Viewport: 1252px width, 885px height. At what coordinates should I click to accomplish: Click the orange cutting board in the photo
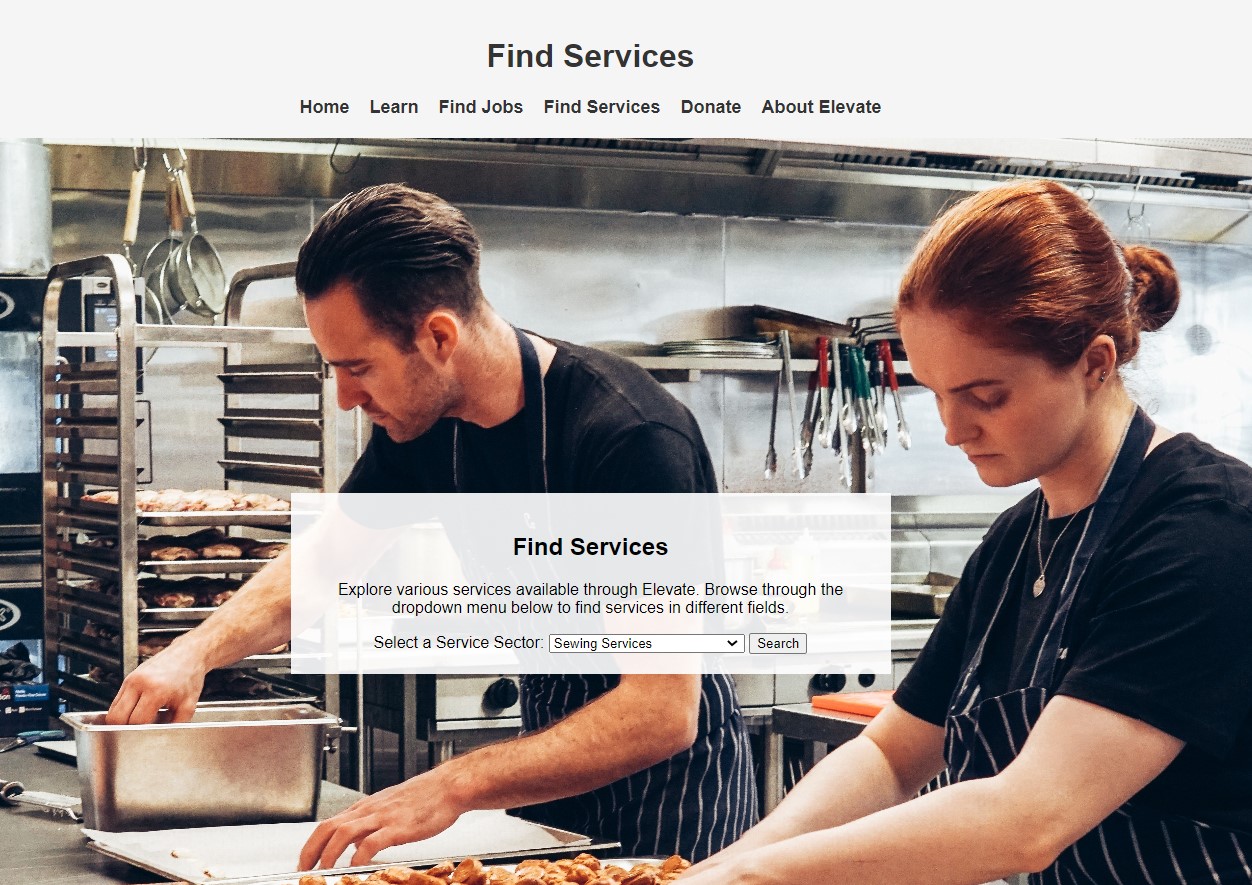tap(852, 704)
